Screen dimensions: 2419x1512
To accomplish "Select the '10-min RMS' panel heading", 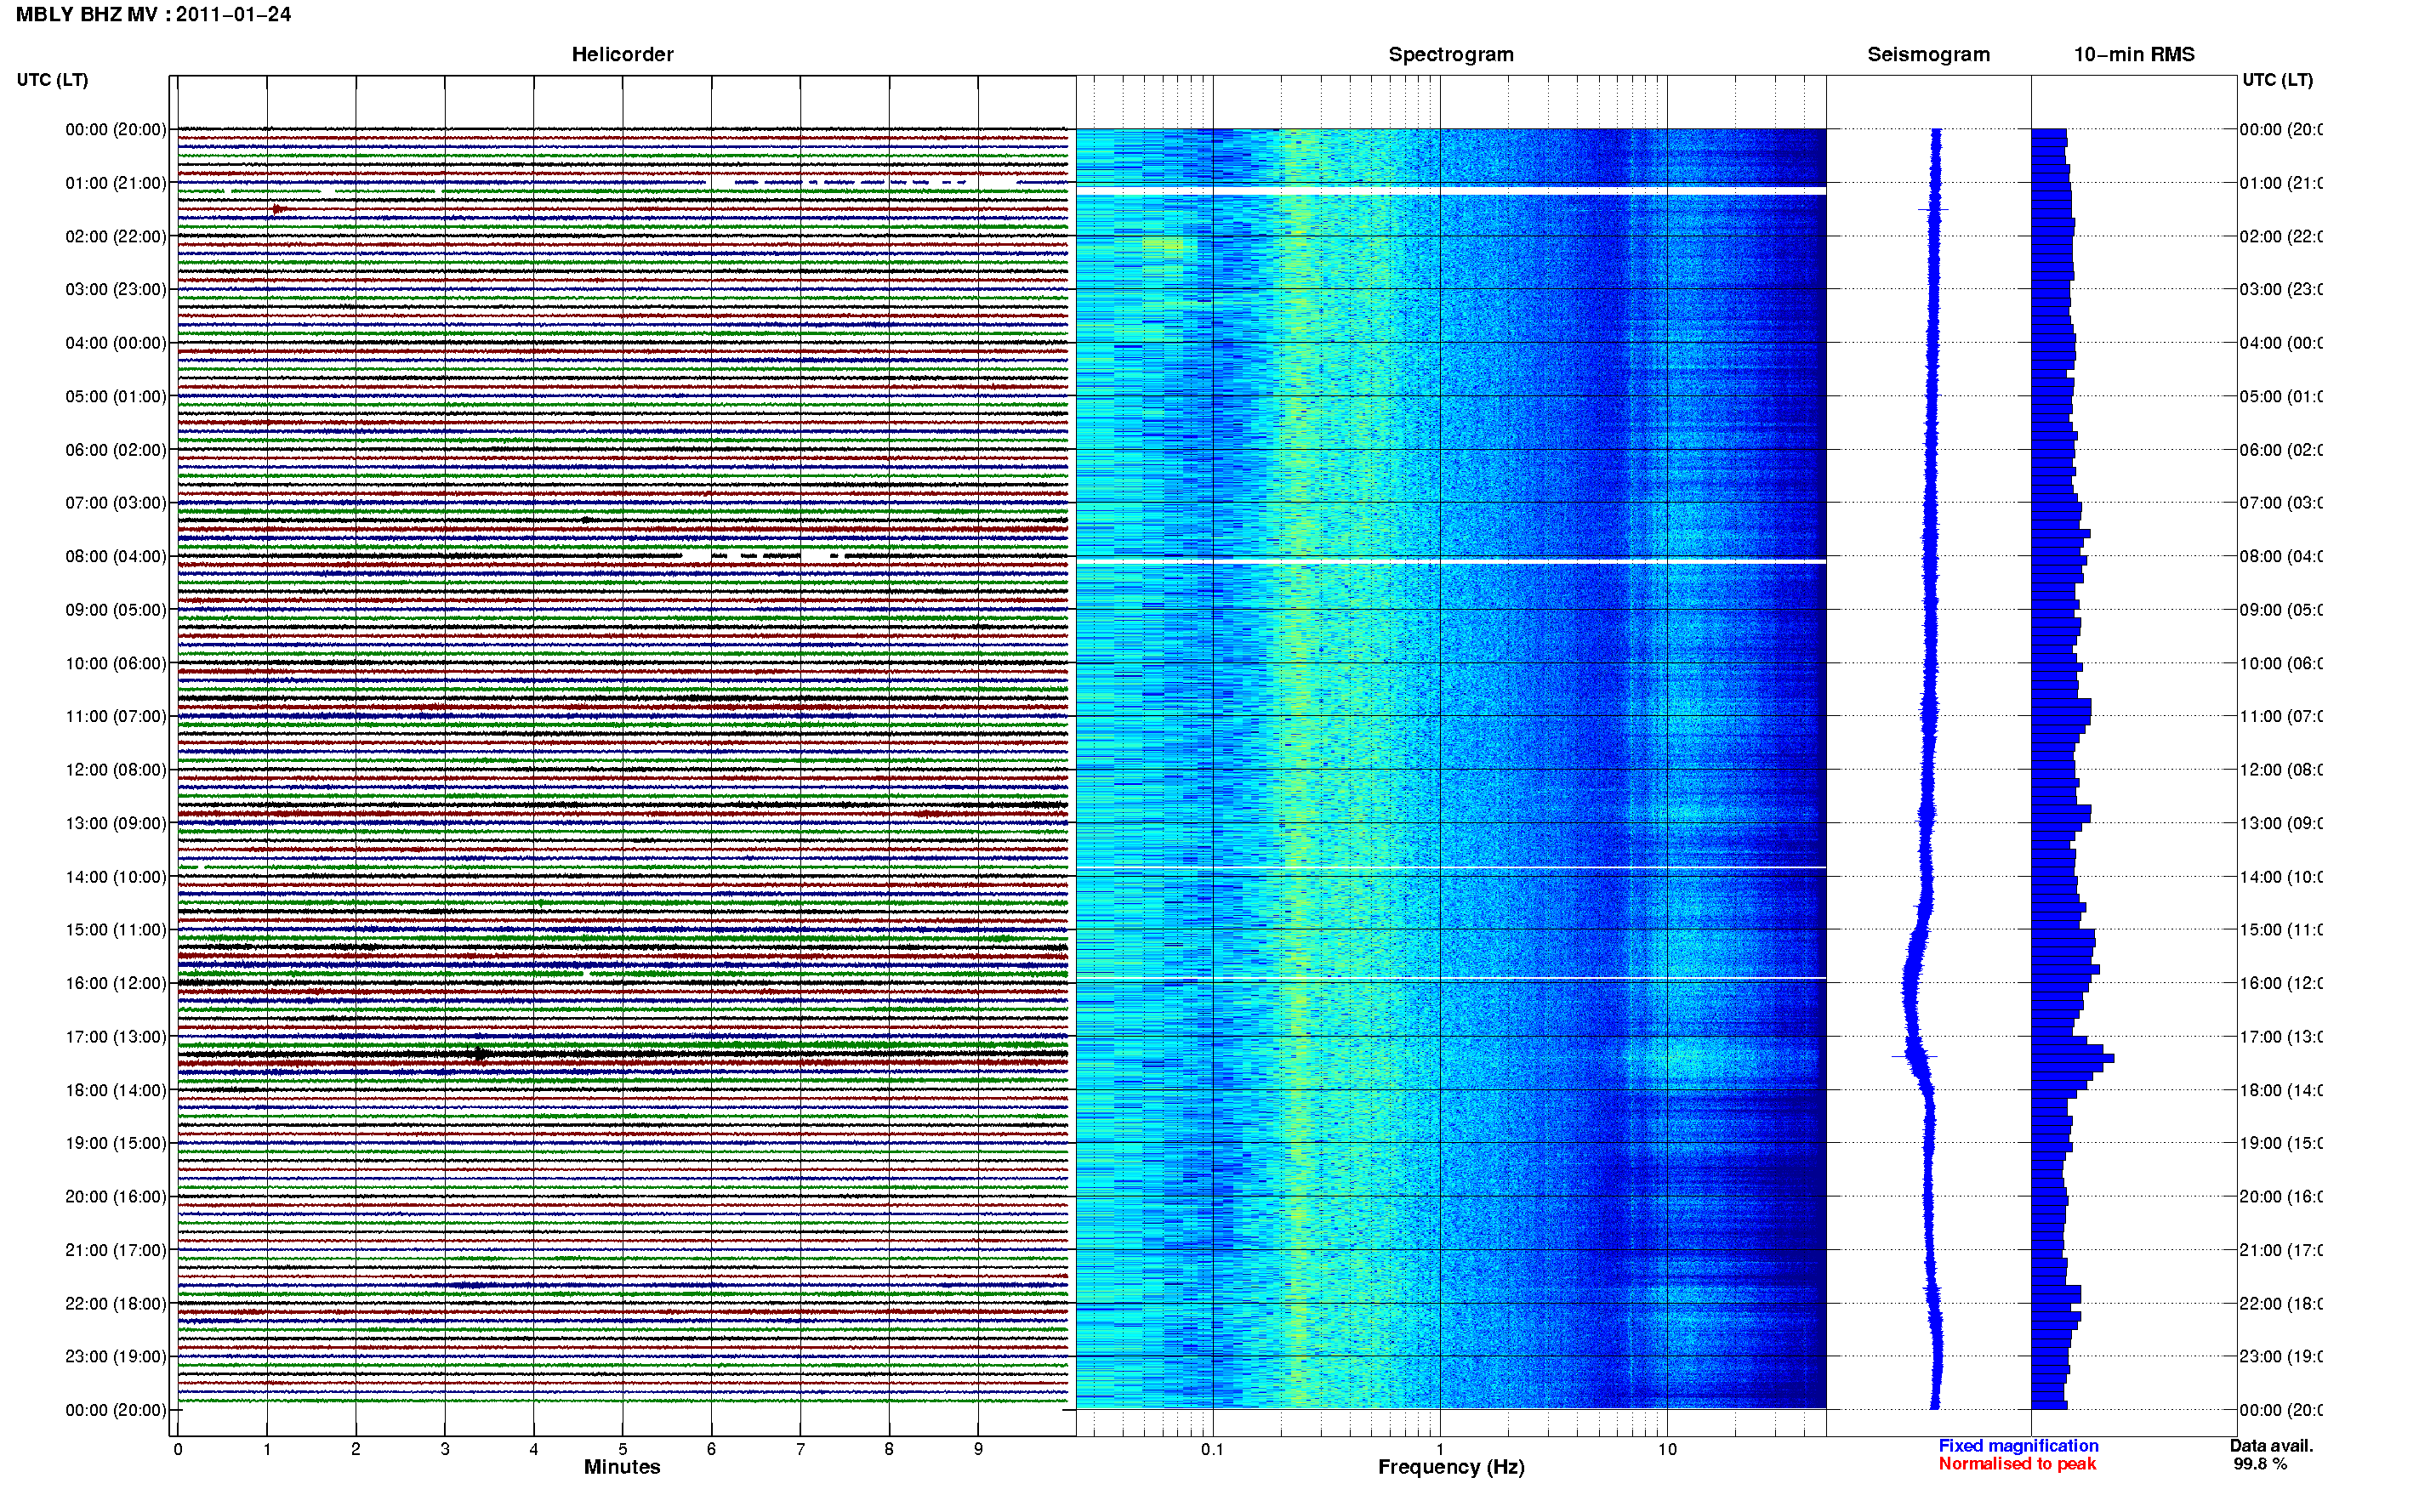I will 2133,55.
